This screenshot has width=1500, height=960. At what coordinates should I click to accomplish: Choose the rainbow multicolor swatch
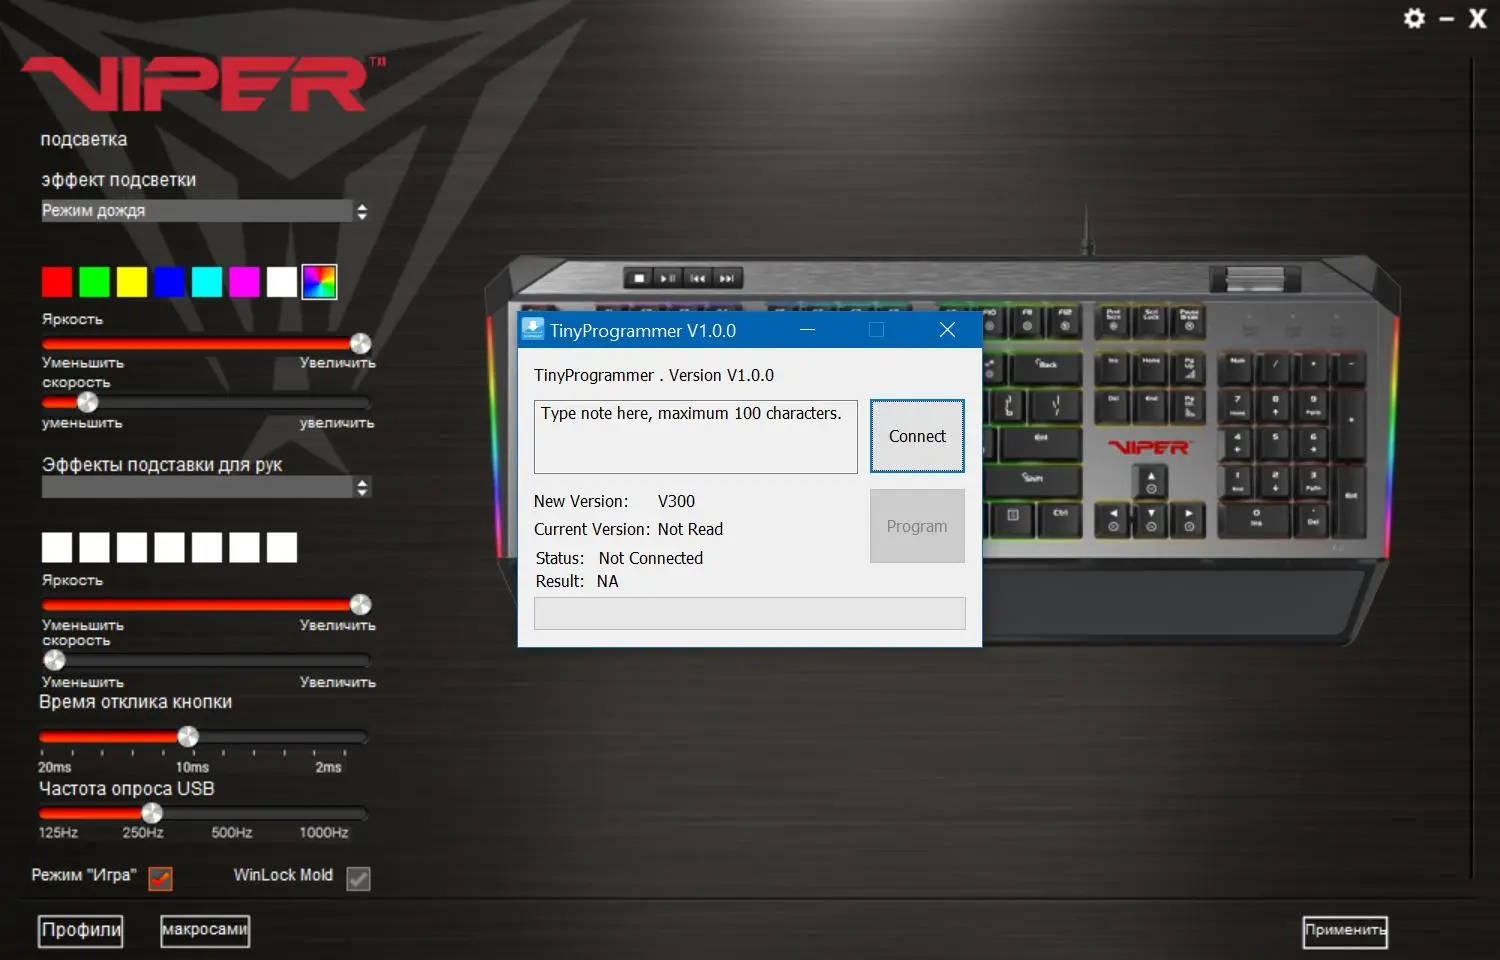click(320, 282)
